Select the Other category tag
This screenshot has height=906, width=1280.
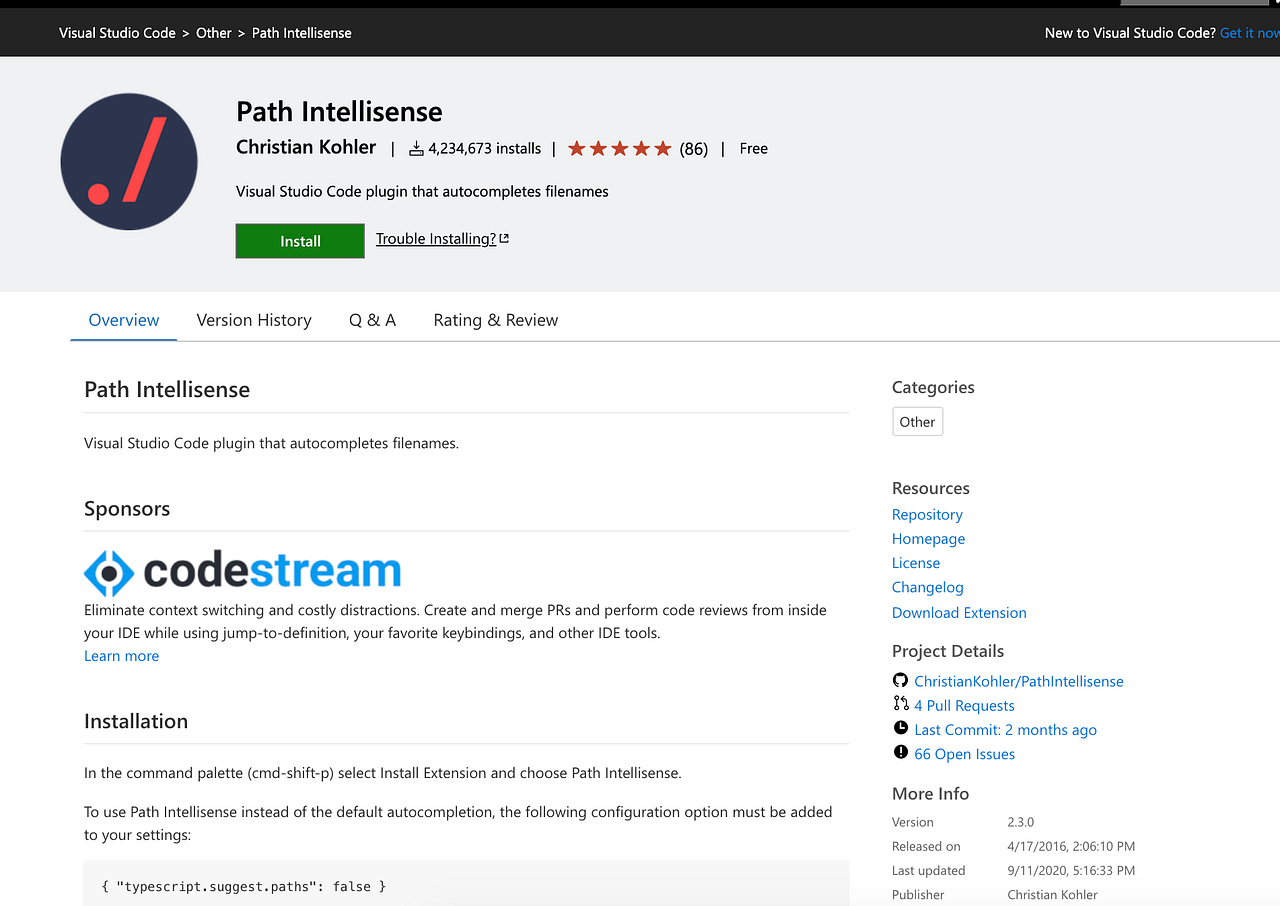coord(917,421)
